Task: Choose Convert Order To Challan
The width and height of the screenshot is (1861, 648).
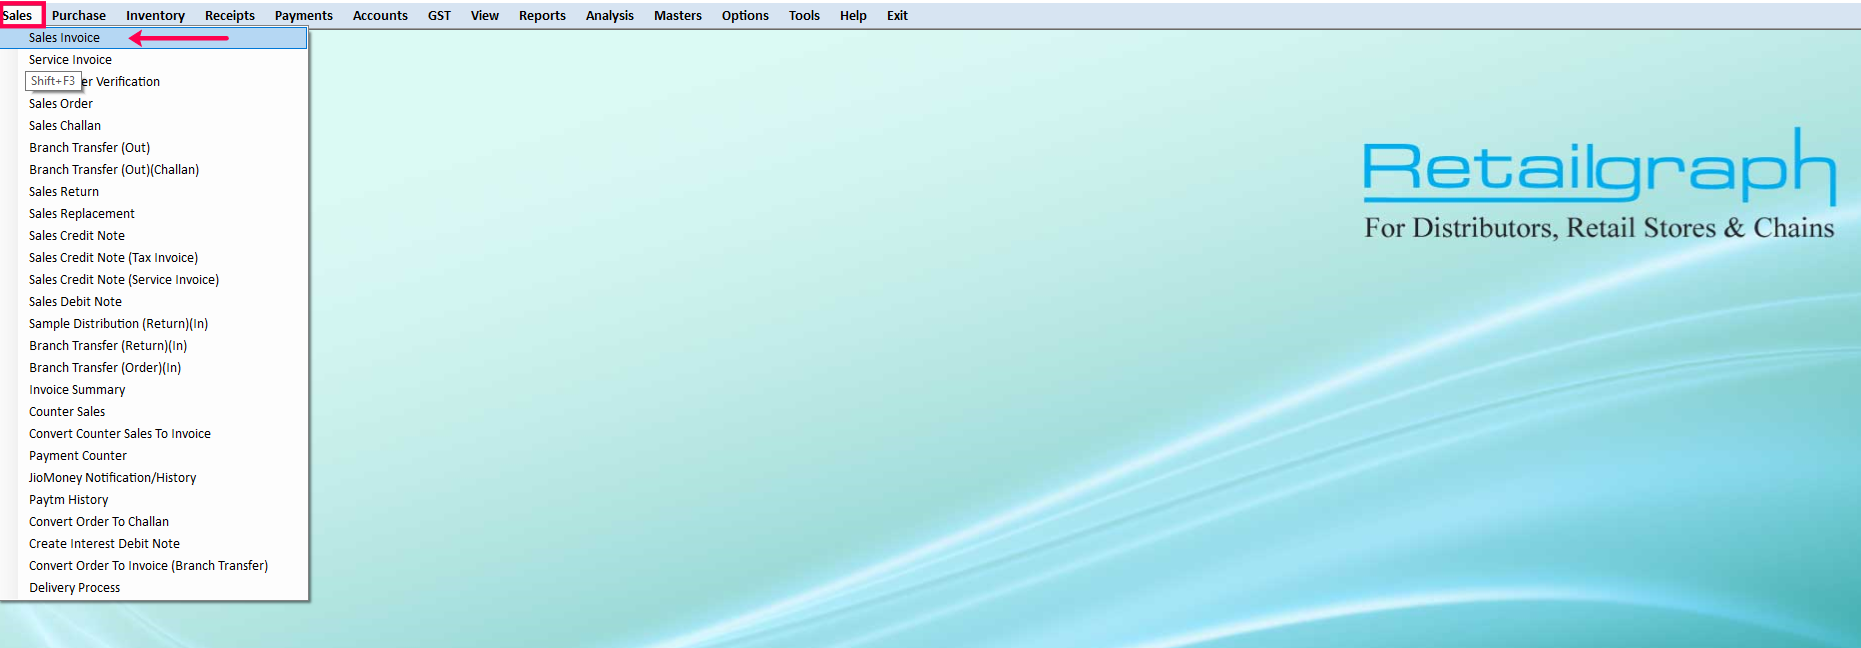Action: [154, 522]
